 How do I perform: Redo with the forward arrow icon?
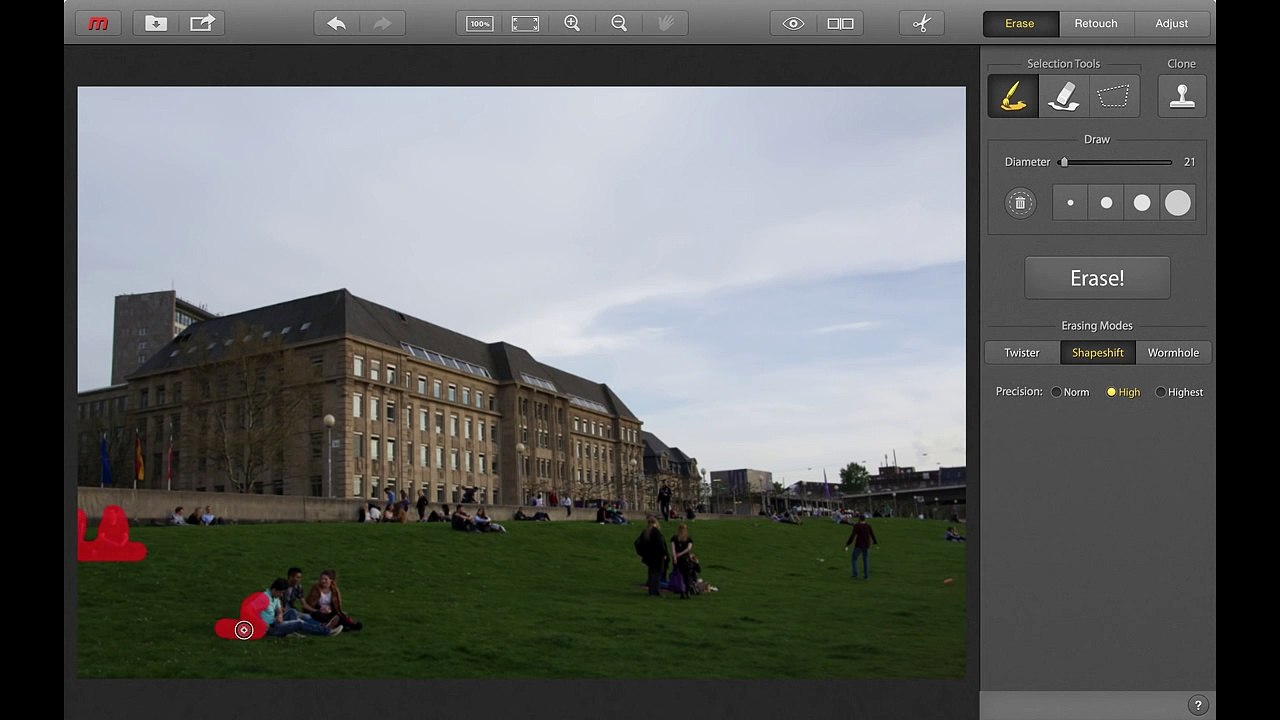(383, 23)
